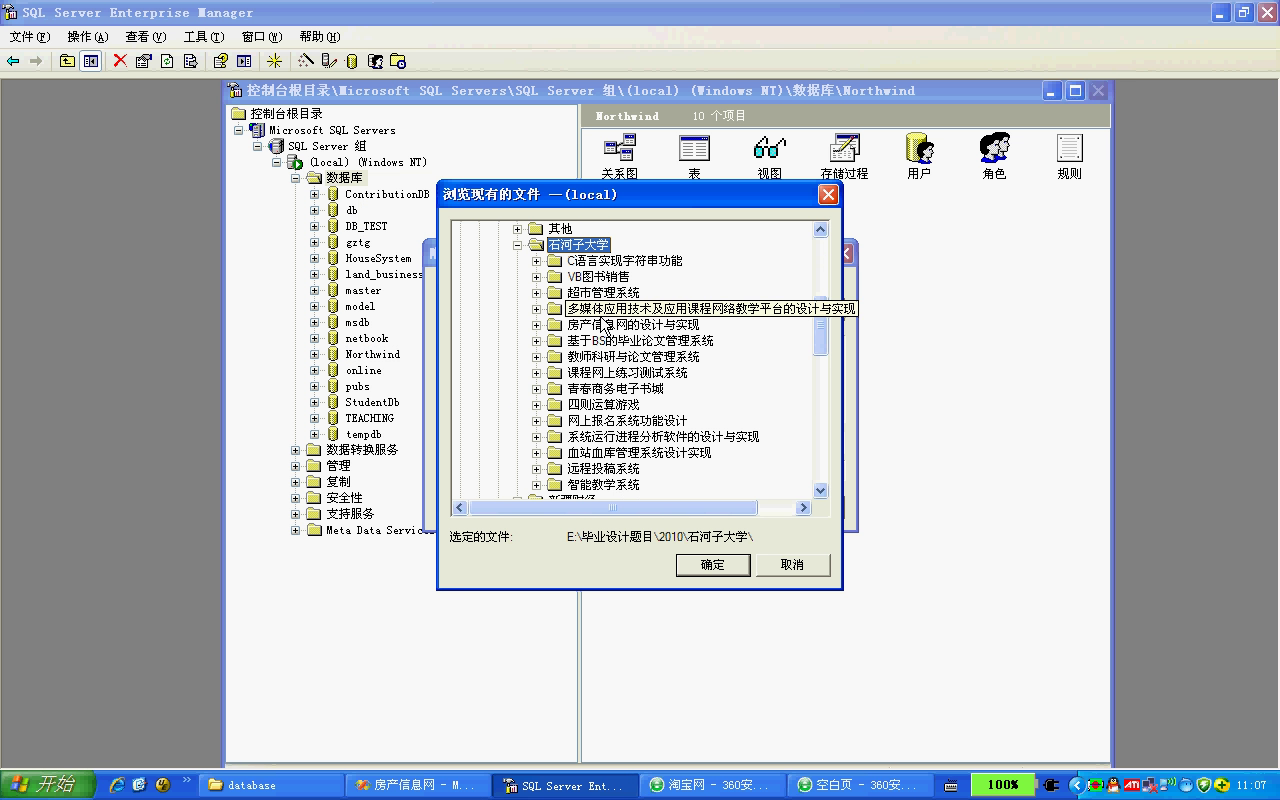Click the Register Server toolbar icon
The height and width of the screenshot is (800, 1280).
[x=329, y=61]
